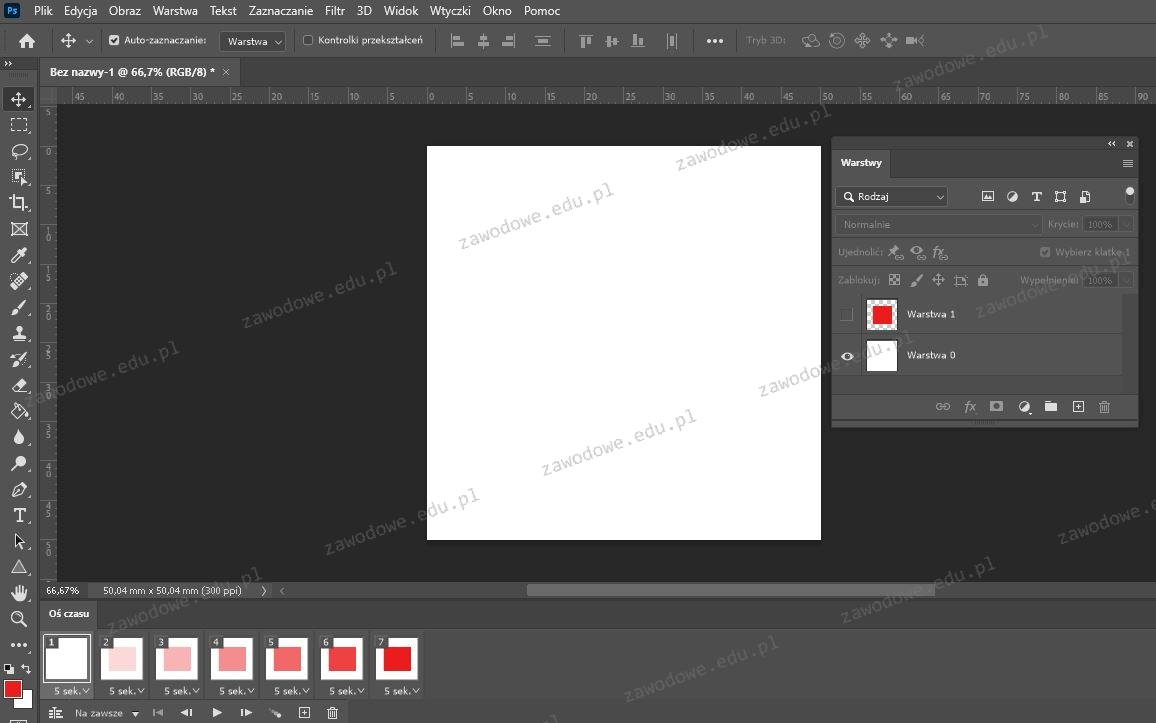Viewport: 1156px width, 723px height.
Task: Select the Dodge tool
Action: (x=19, y=464)
